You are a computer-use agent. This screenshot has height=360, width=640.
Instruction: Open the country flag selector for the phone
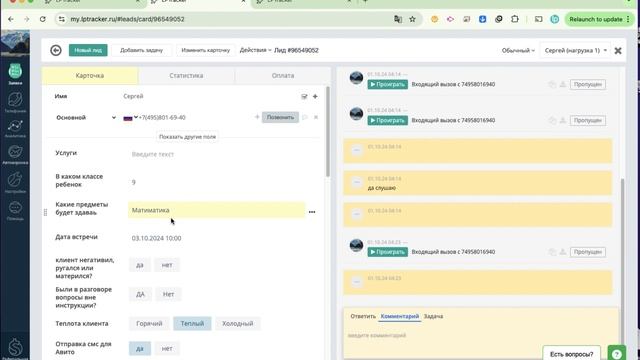(130, 118)
